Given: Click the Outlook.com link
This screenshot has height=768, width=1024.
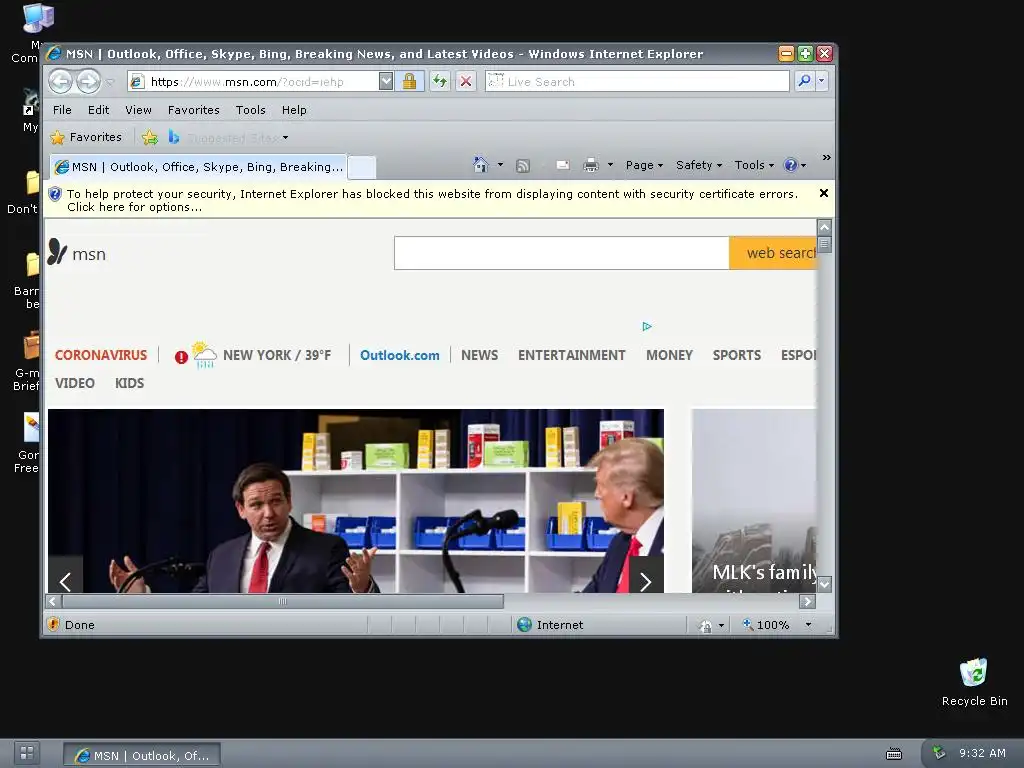Looking at the screenshot, I should coord(400,355).
